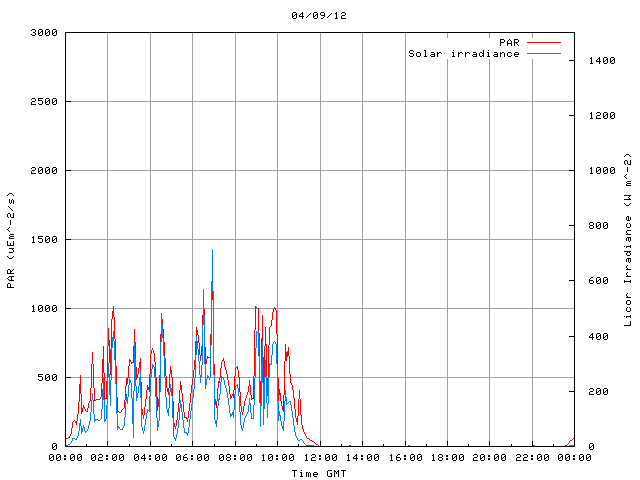The width and height of the screenshot is (640, 480).
Task: Click the chart title 04/09/12
Action: pyautogui.click(x=319, y=16)
